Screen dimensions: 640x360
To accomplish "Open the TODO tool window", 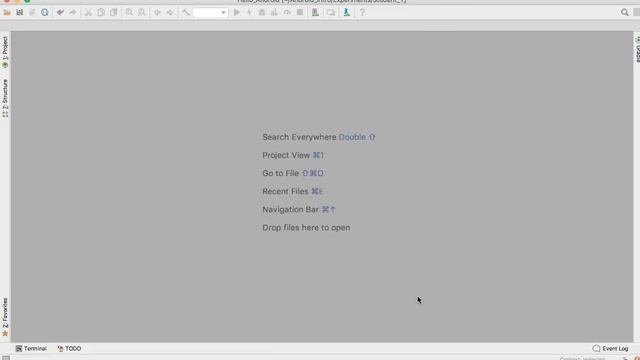I will coord(69,349).
